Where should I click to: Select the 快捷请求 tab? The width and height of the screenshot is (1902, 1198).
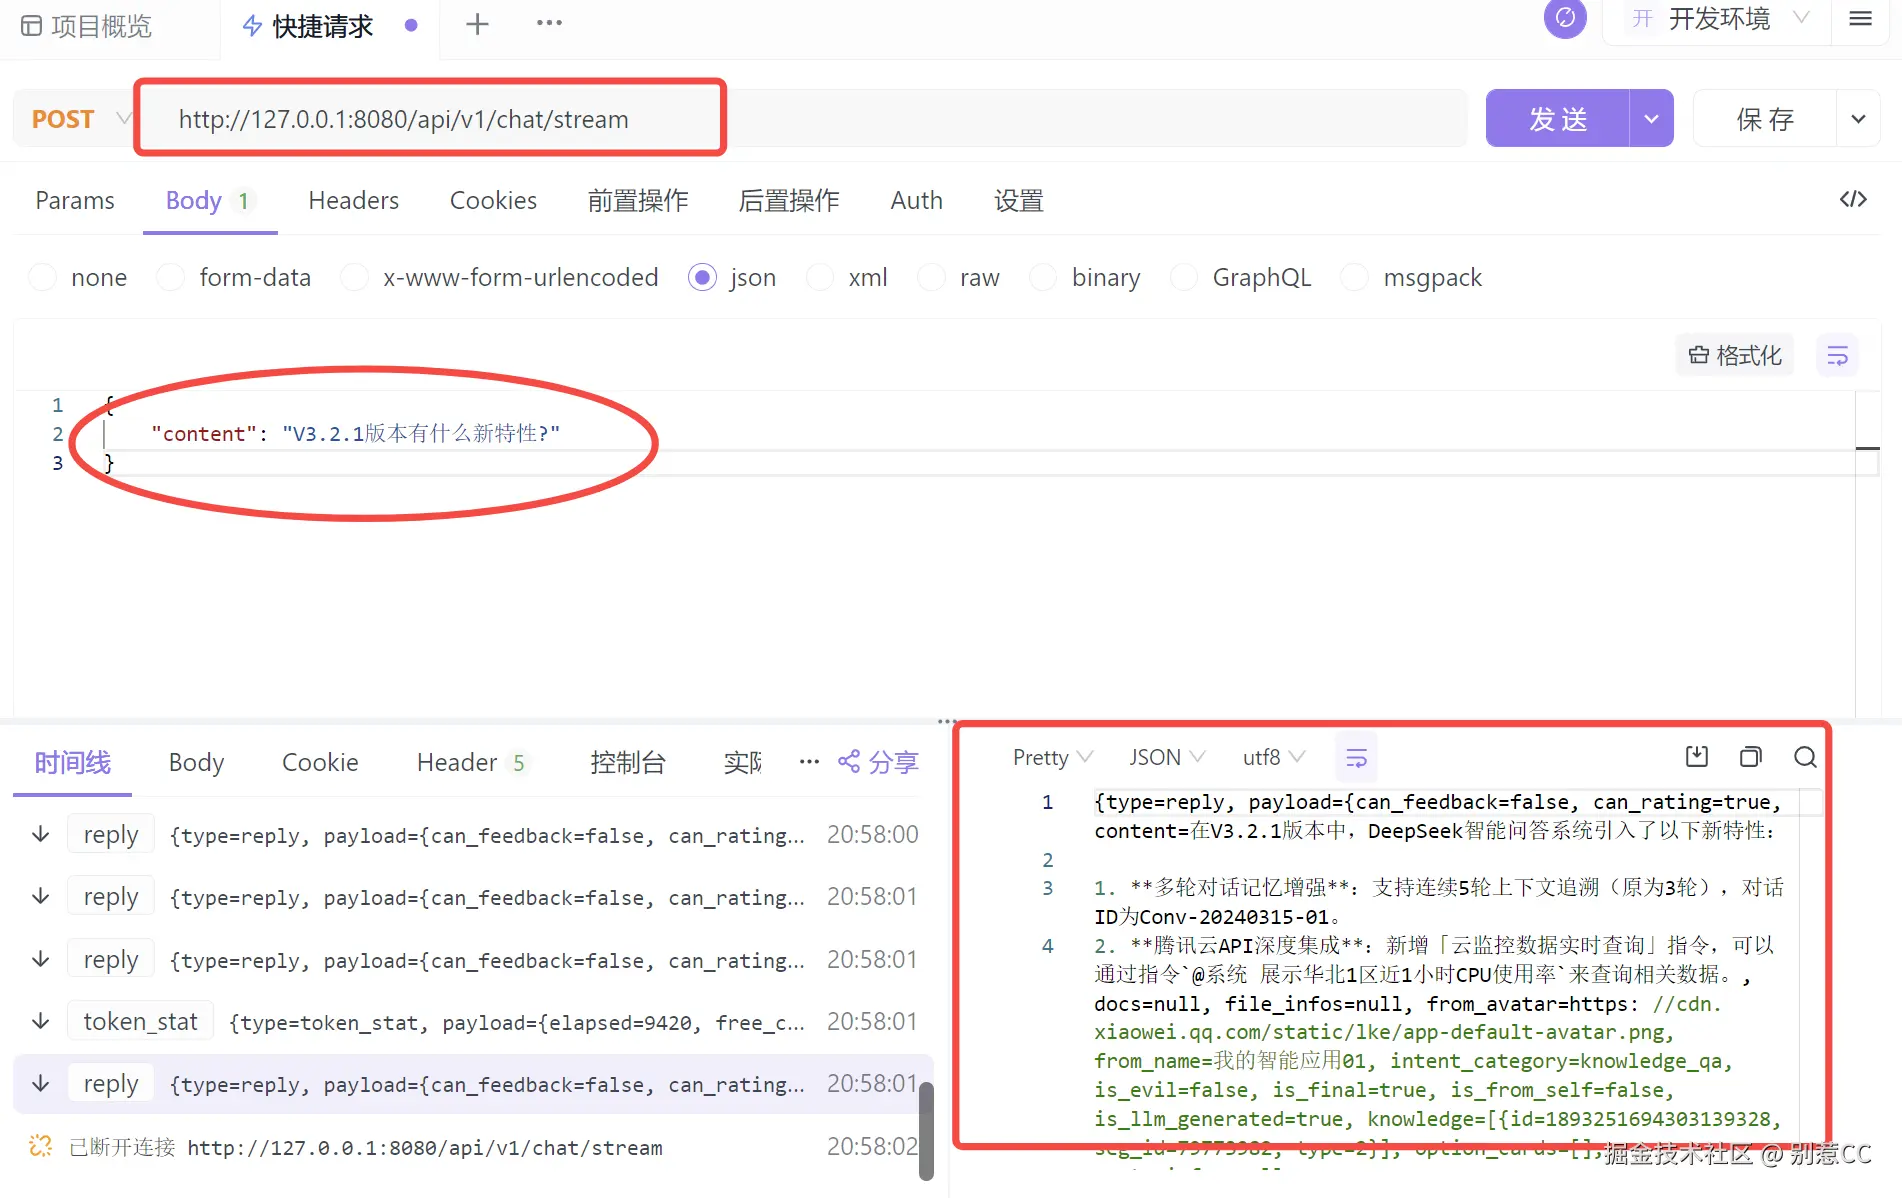click(323, 26)
